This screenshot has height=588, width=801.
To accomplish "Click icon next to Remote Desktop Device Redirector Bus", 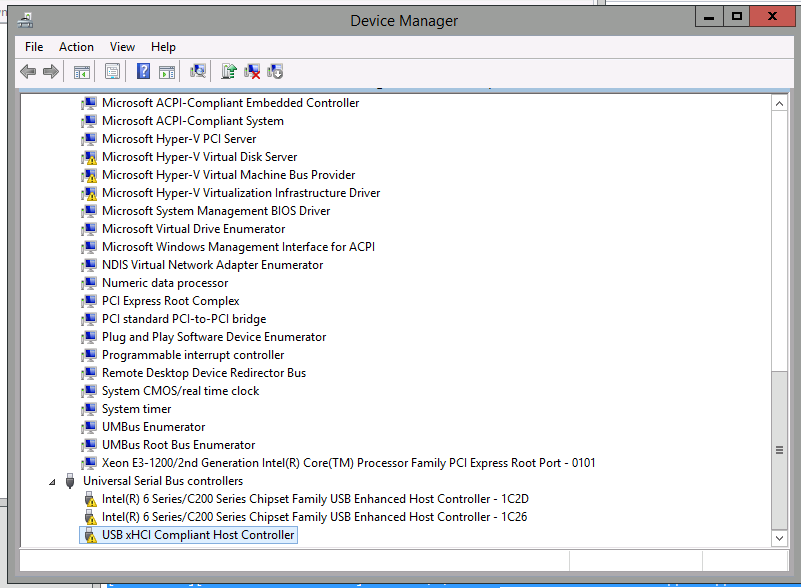I will 89,373.
